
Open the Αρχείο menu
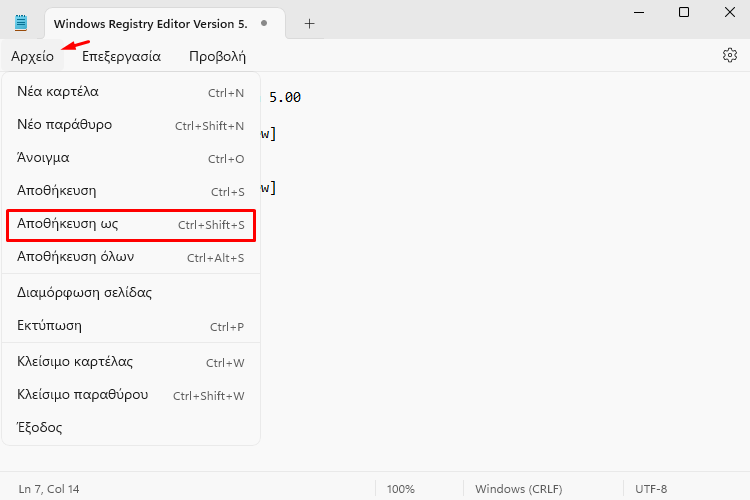click(x=32, y=56)
